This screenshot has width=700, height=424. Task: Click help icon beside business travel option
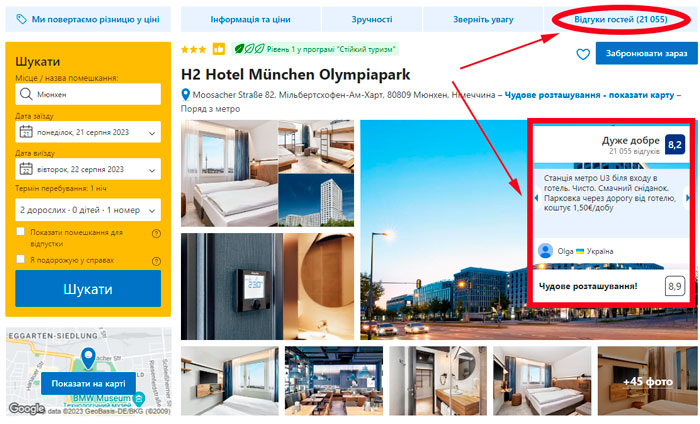(x=156, y=261)
